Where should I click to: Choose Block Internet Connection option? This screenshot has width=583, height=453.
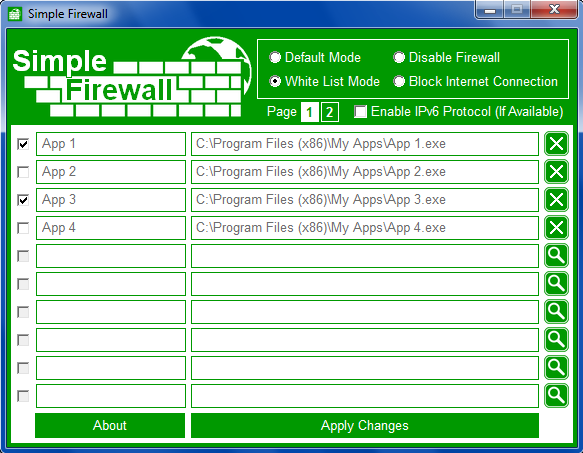click(x=399, y=81)
